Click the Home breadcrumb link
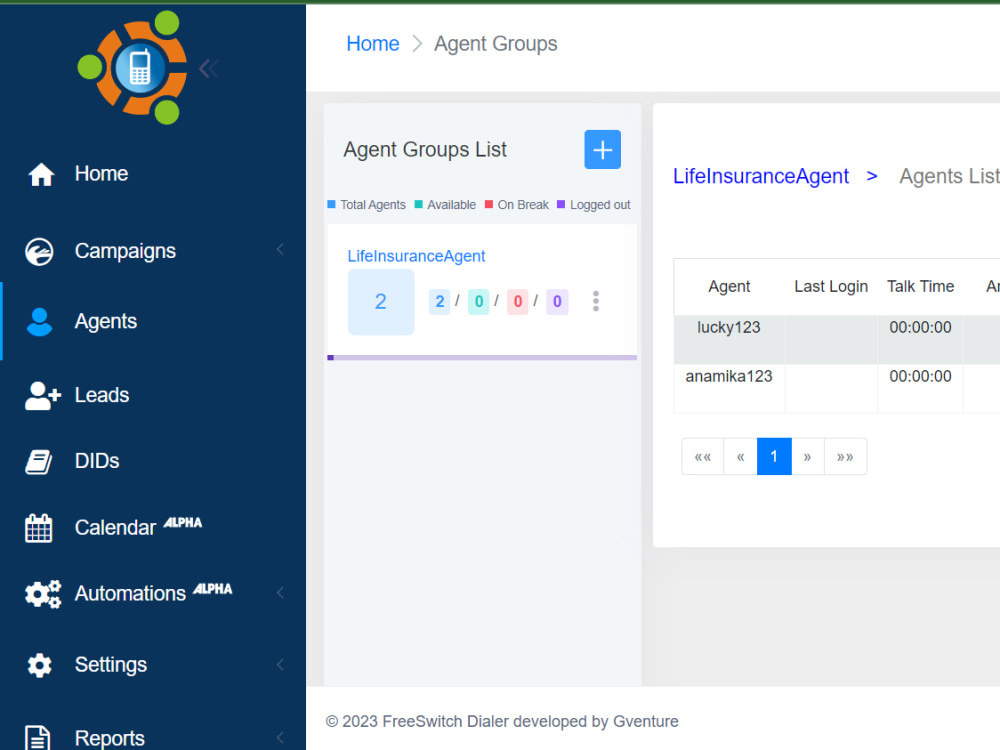The height and width of the screenshot is (750, 1000). click(x=372, y=43)
